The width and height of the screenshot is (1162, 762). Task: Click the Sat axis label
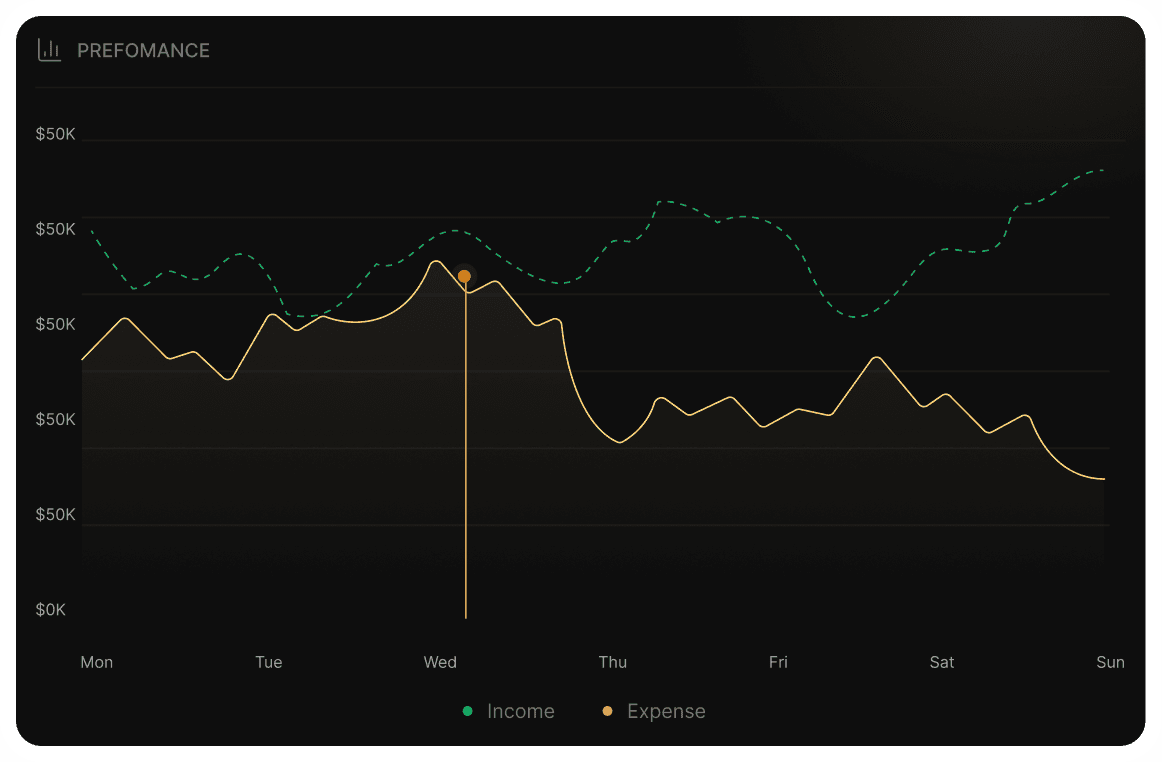(x=941, y=662)
